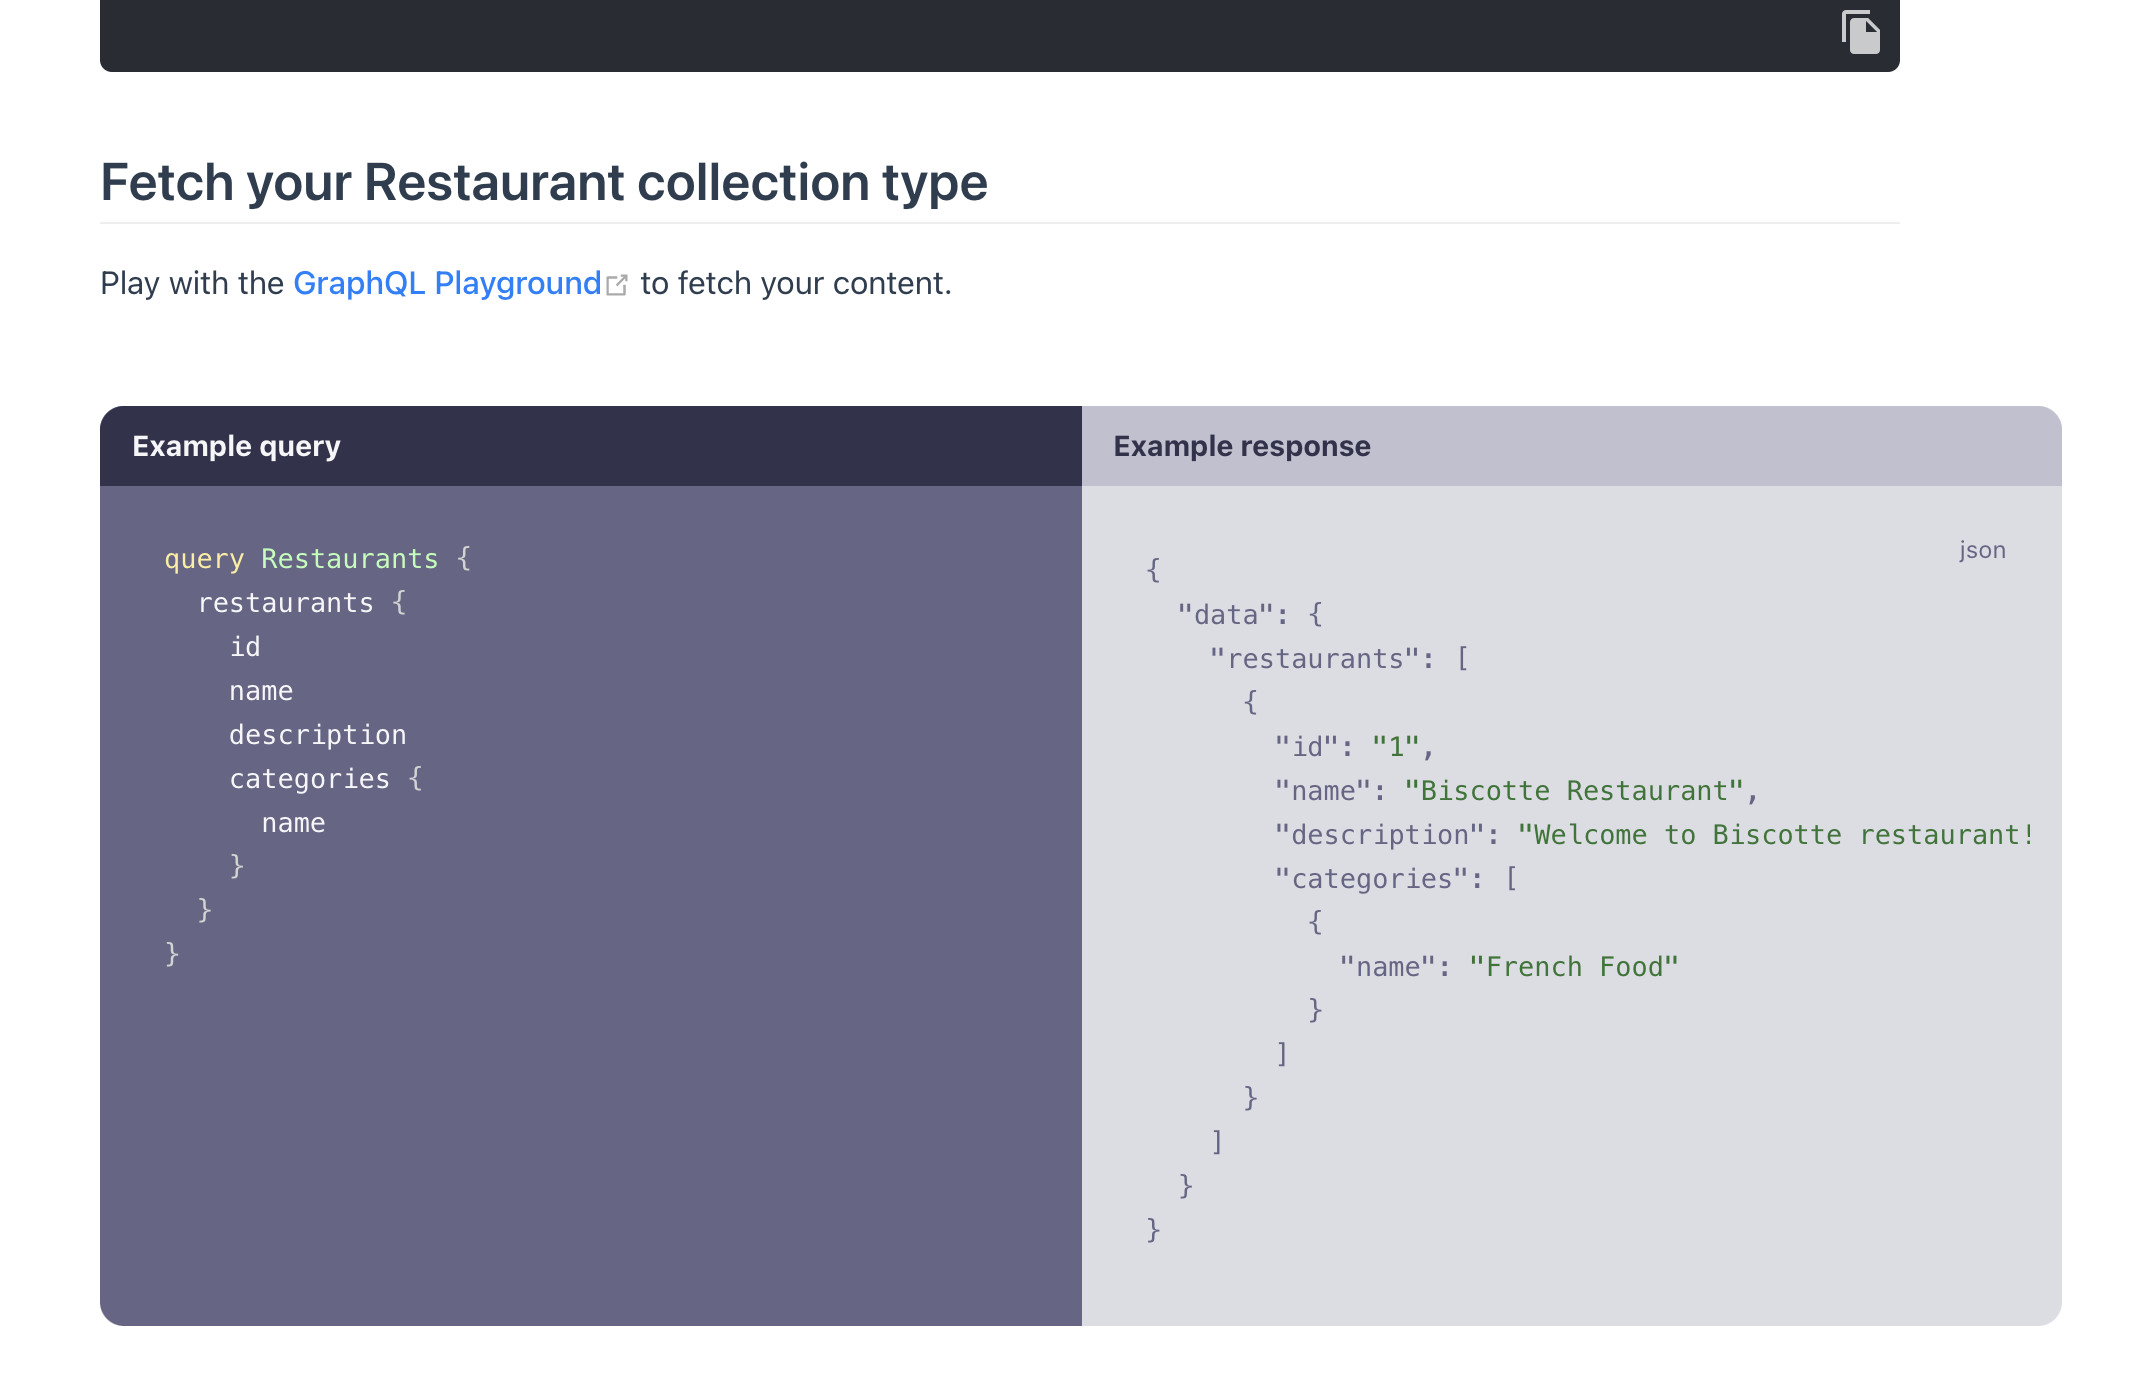Click Restaurants operation name in query

(349, 559)
